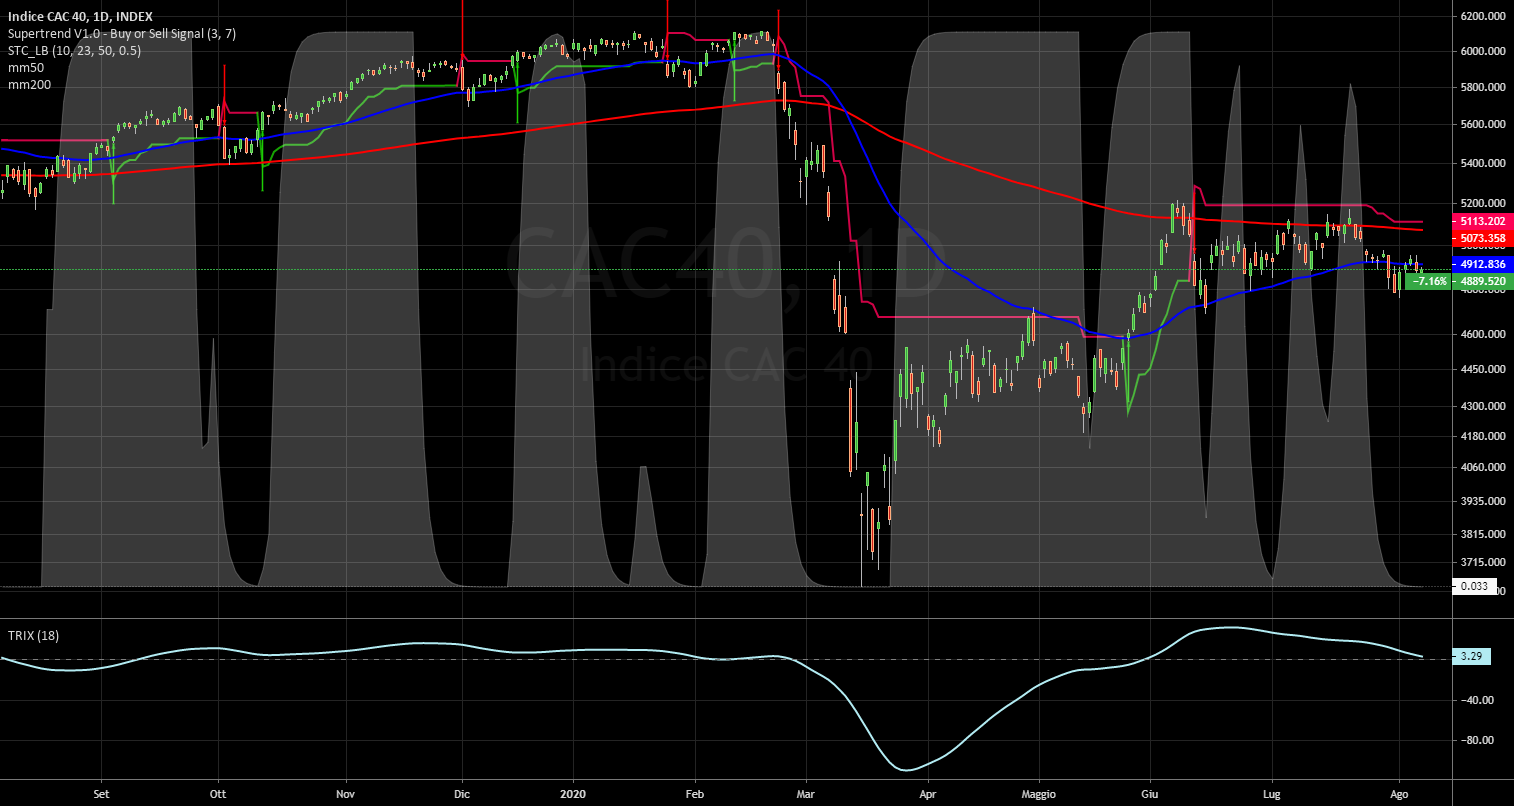Click the 'Dic' month label on time axis
The width and height of the screenshot is (1514, 806).
(x=461, y=794)
